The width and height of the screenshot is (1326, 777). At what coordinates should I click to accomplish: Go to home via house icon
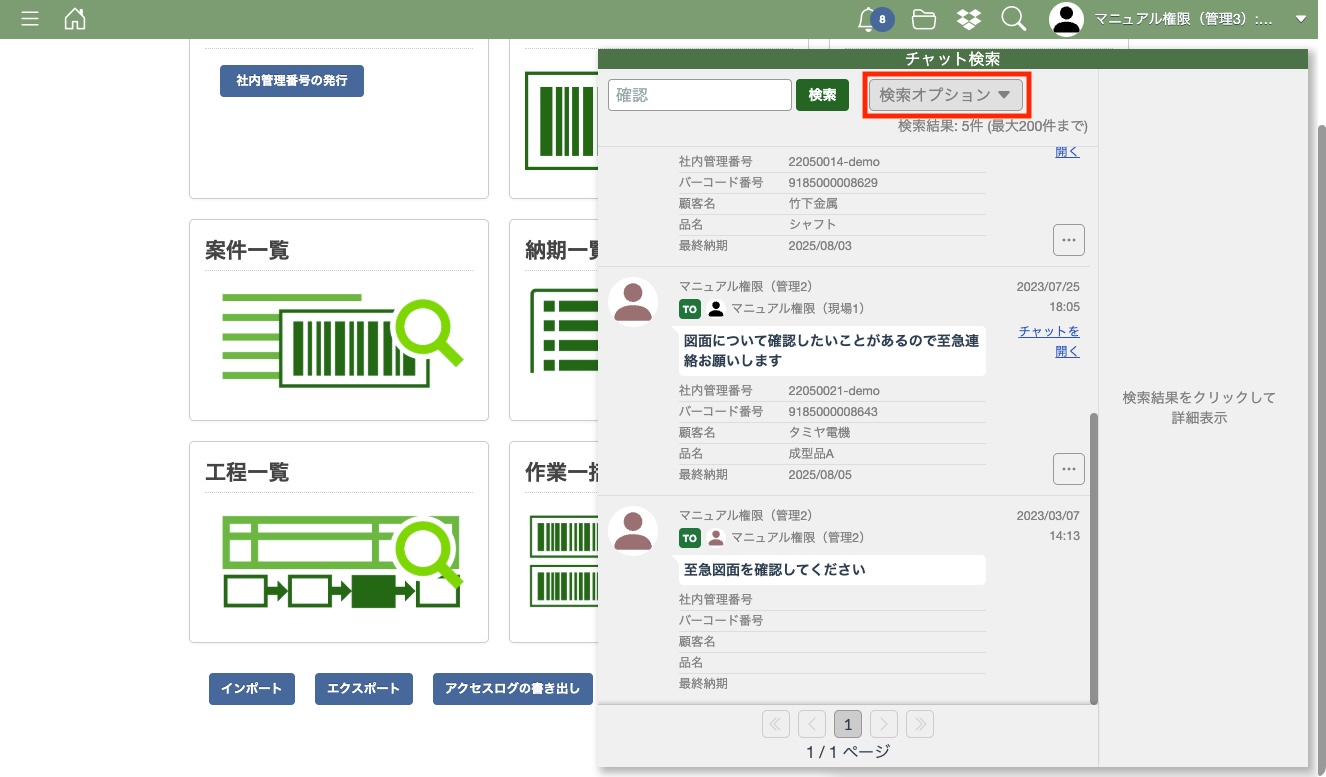(75, 19)
